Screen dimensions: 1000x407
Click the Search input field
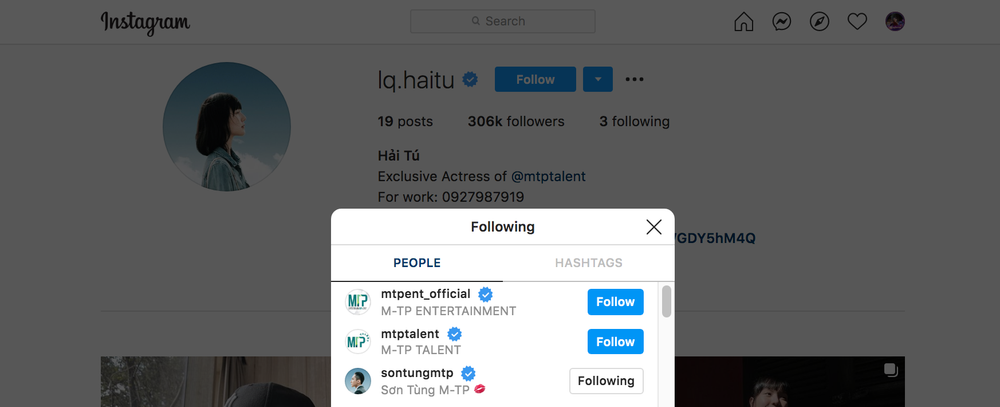(x=503, y=21)
